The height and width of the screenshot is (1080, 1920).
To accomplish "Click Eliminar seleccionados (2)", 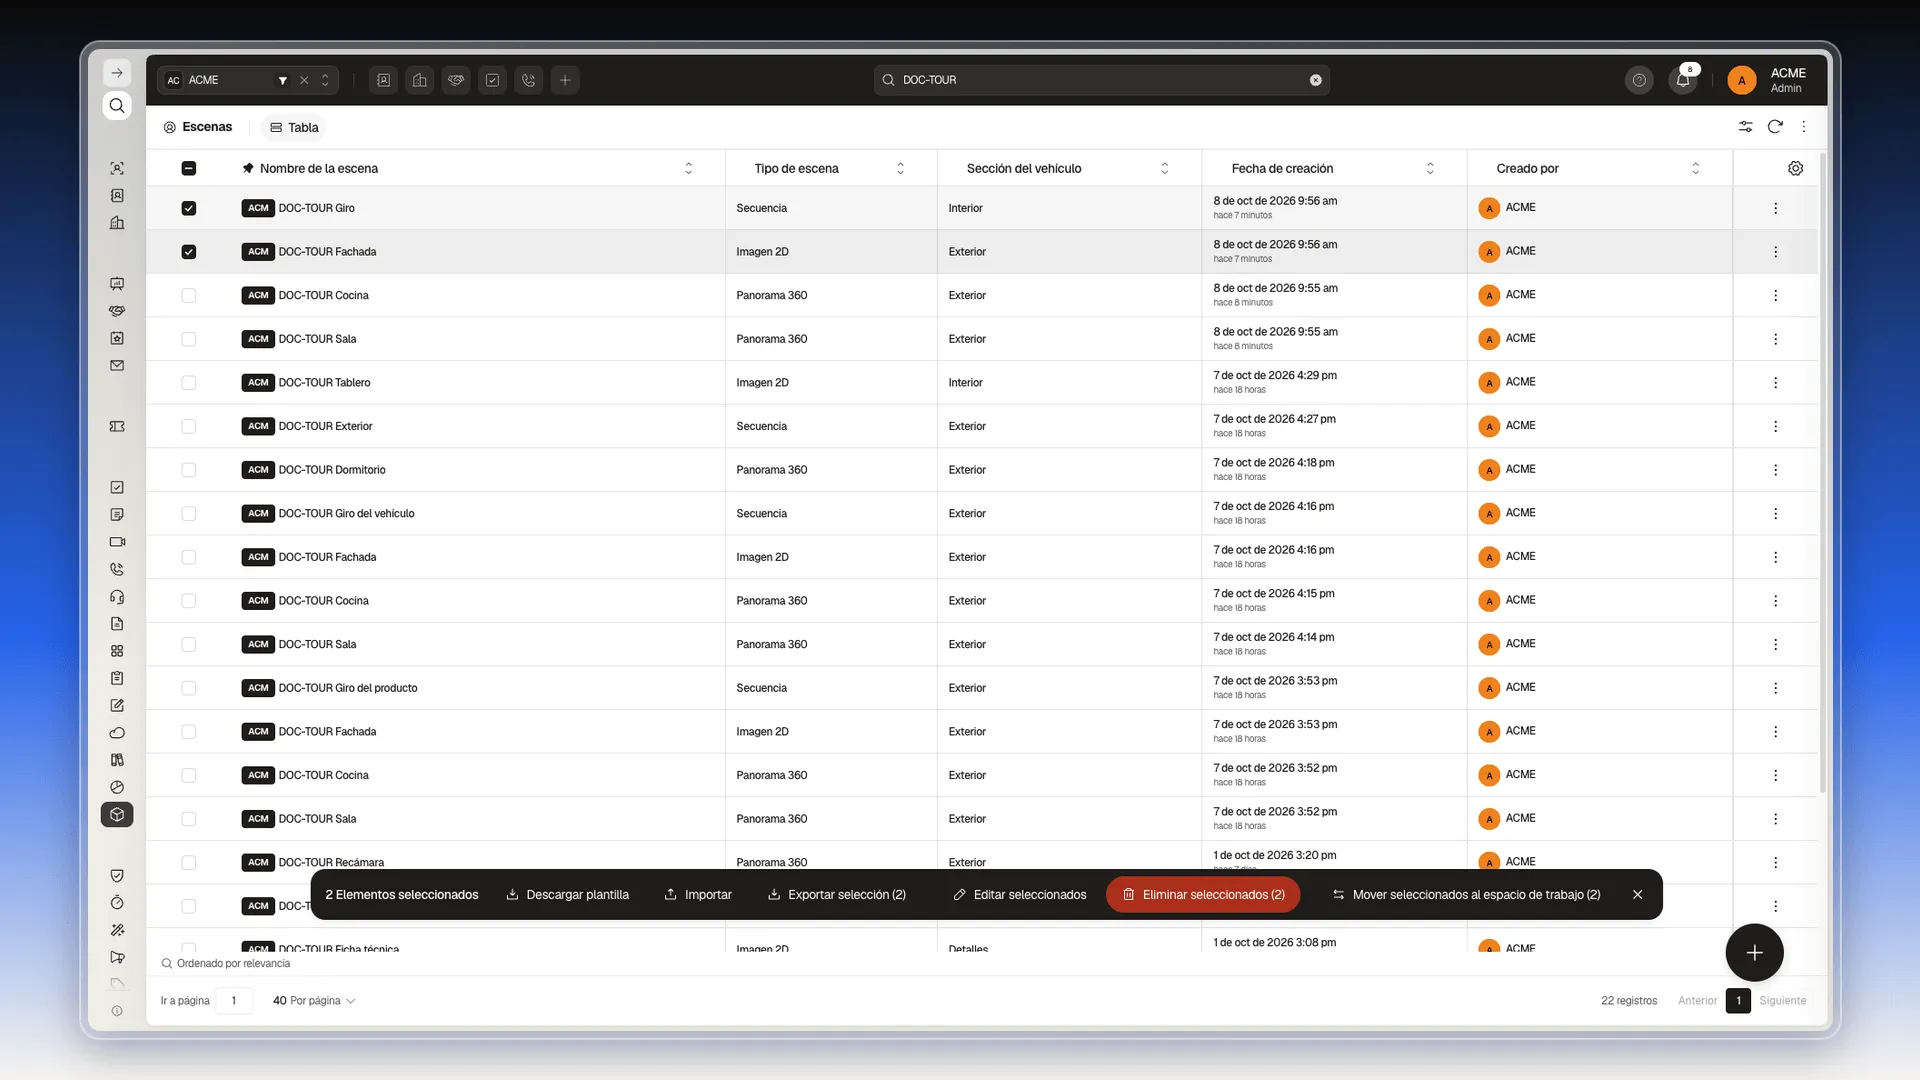I will tap(1203, 895).
